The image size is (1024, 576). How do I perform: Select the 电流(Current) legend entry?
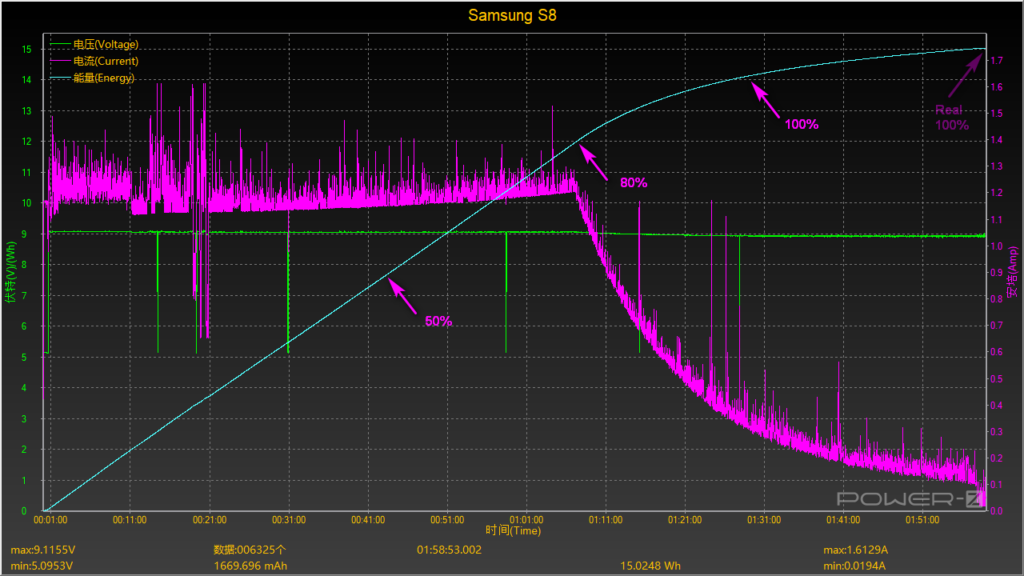click(x=106, y=61)
